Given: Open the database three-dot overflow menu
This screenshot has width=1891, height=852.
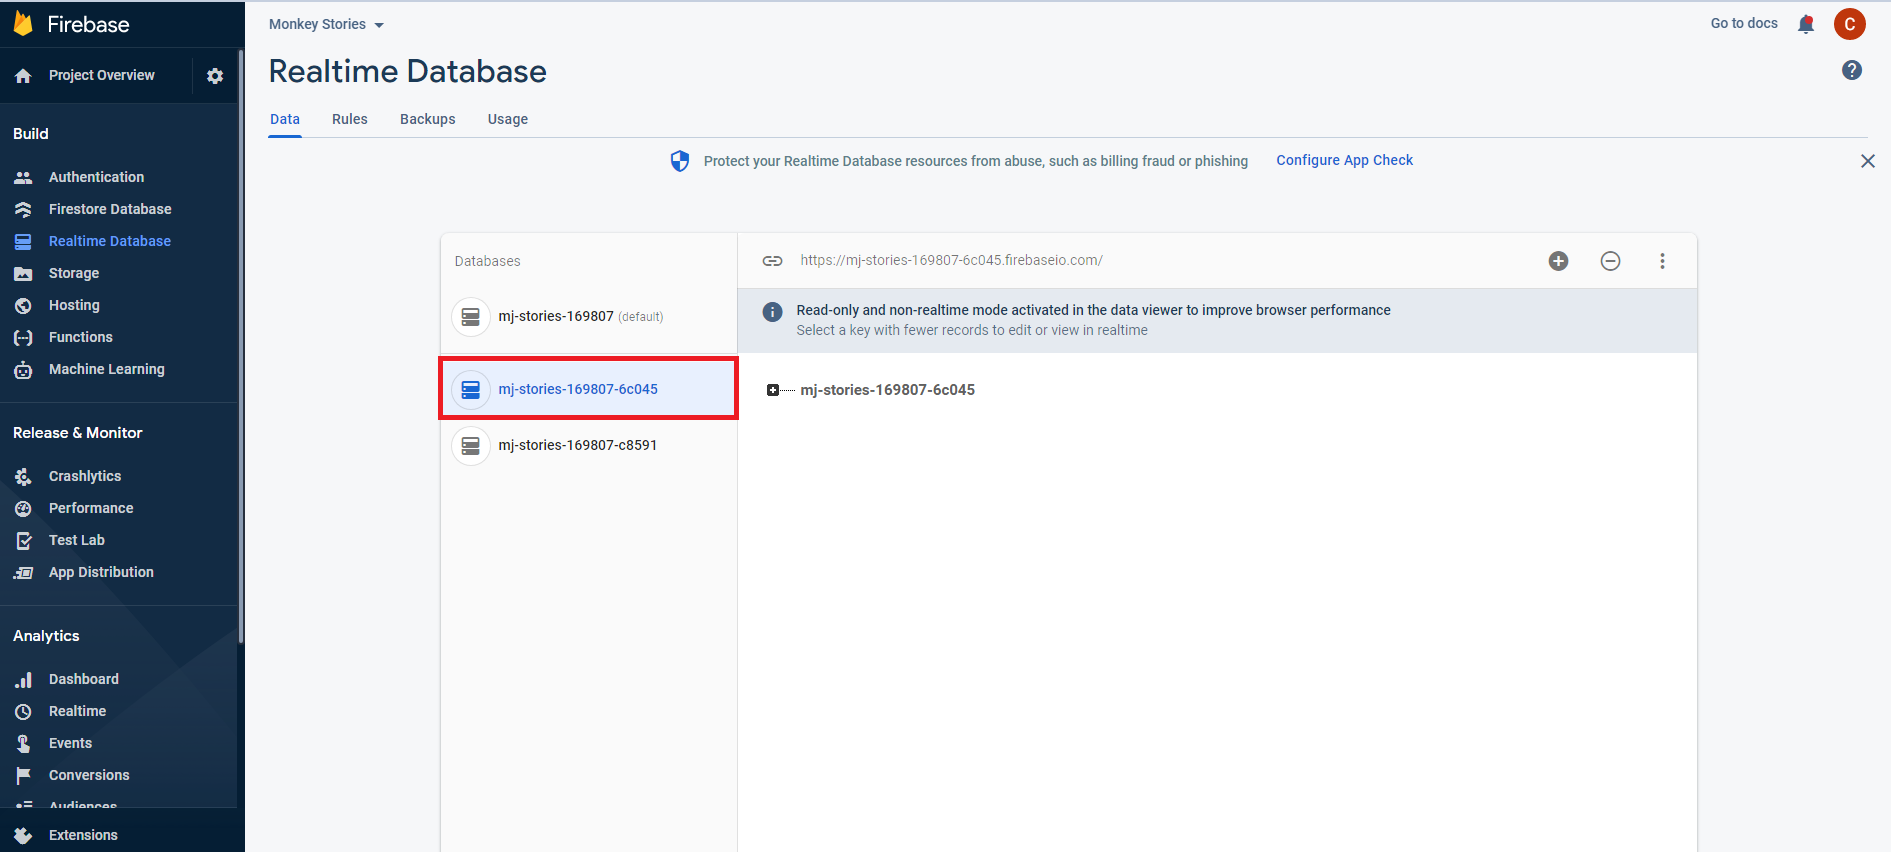Looking at the screenshot, I should (x=1662, y=261).
